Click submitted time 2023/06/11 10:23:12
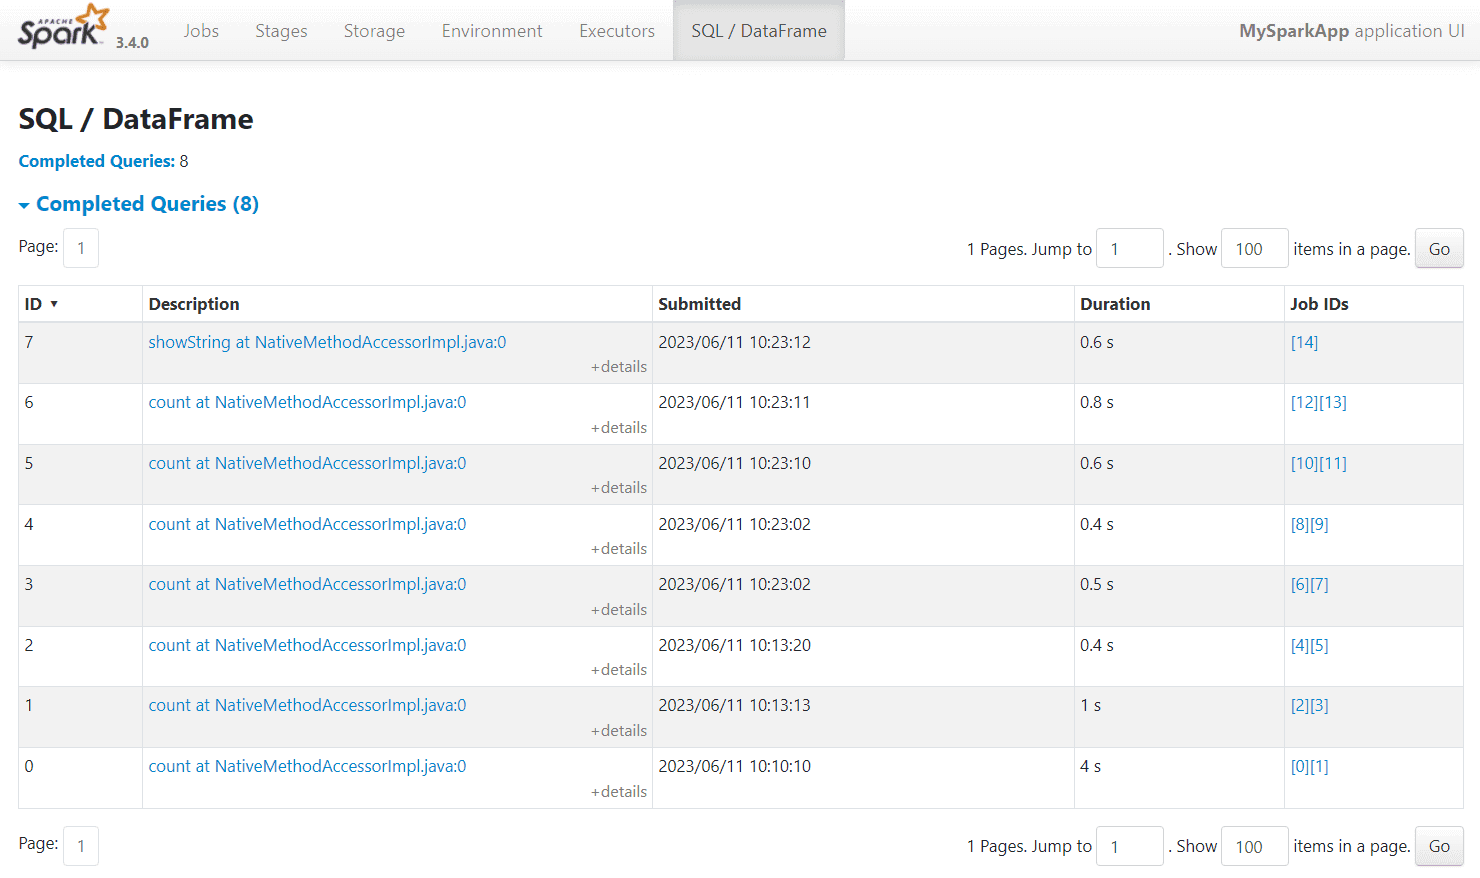 [734, 342]
